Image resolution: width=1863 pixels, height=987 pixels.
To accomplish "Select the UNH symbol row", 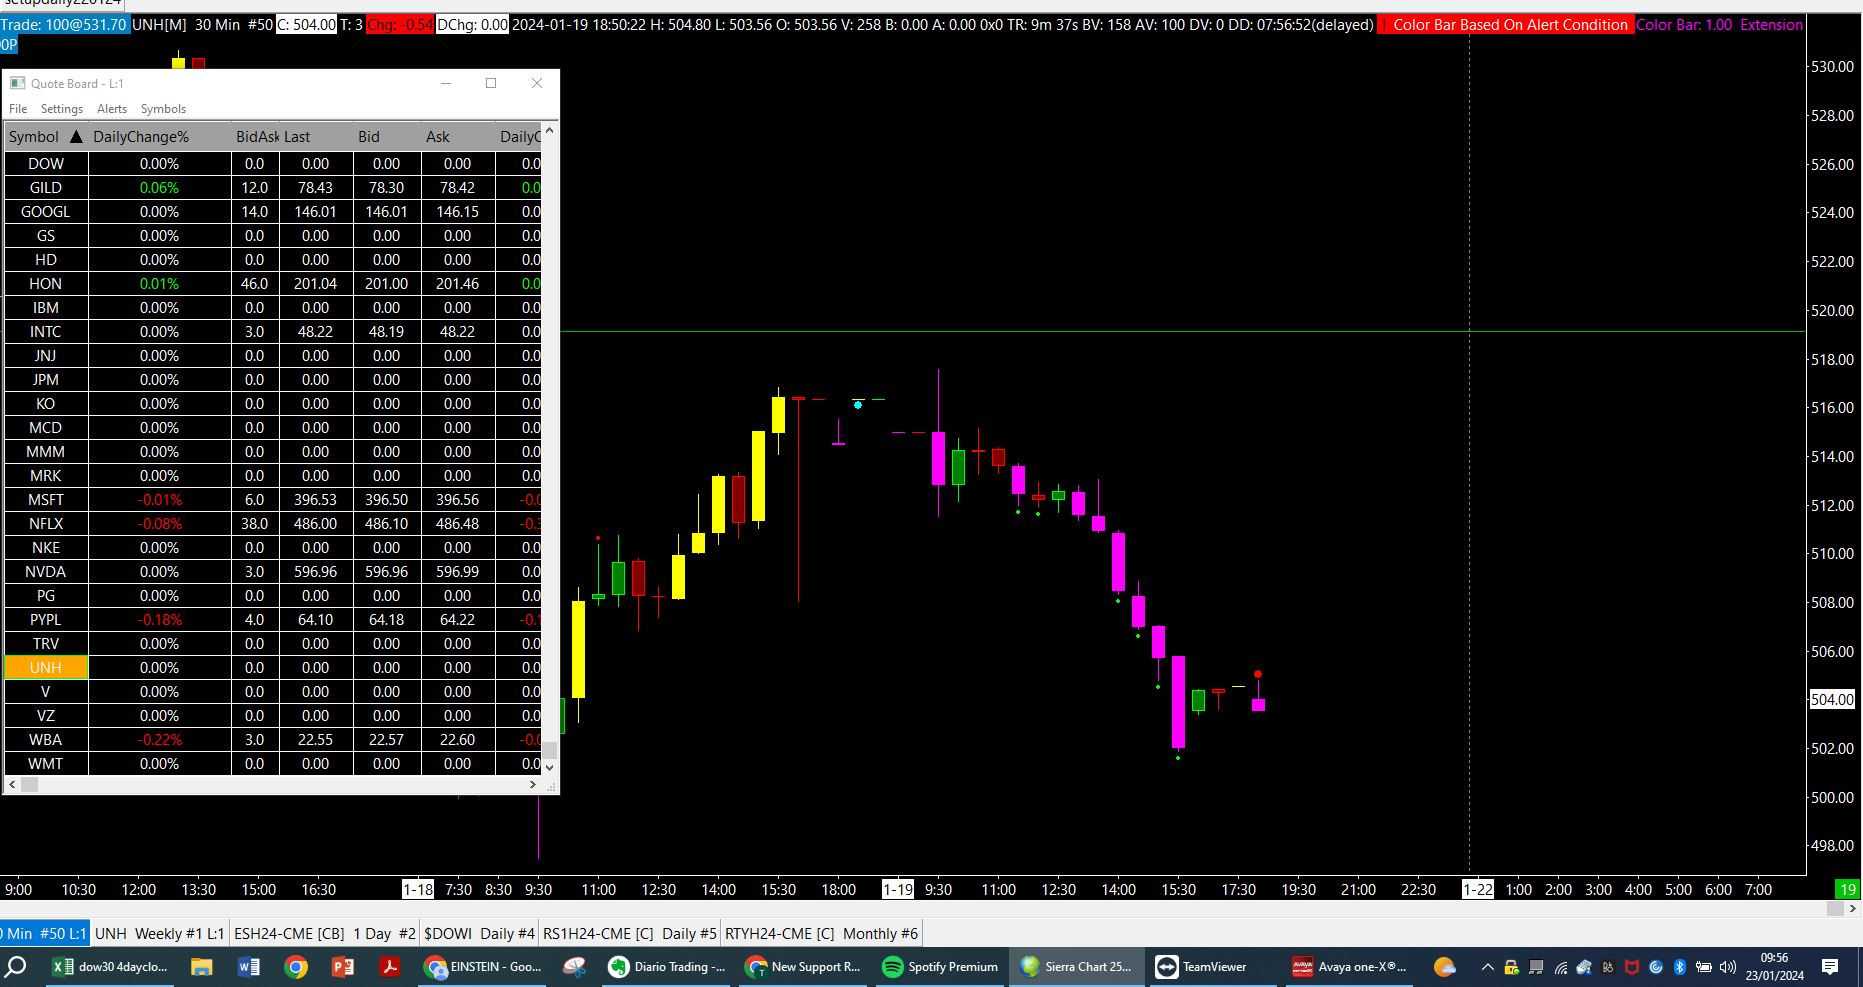I will [46, 668].
